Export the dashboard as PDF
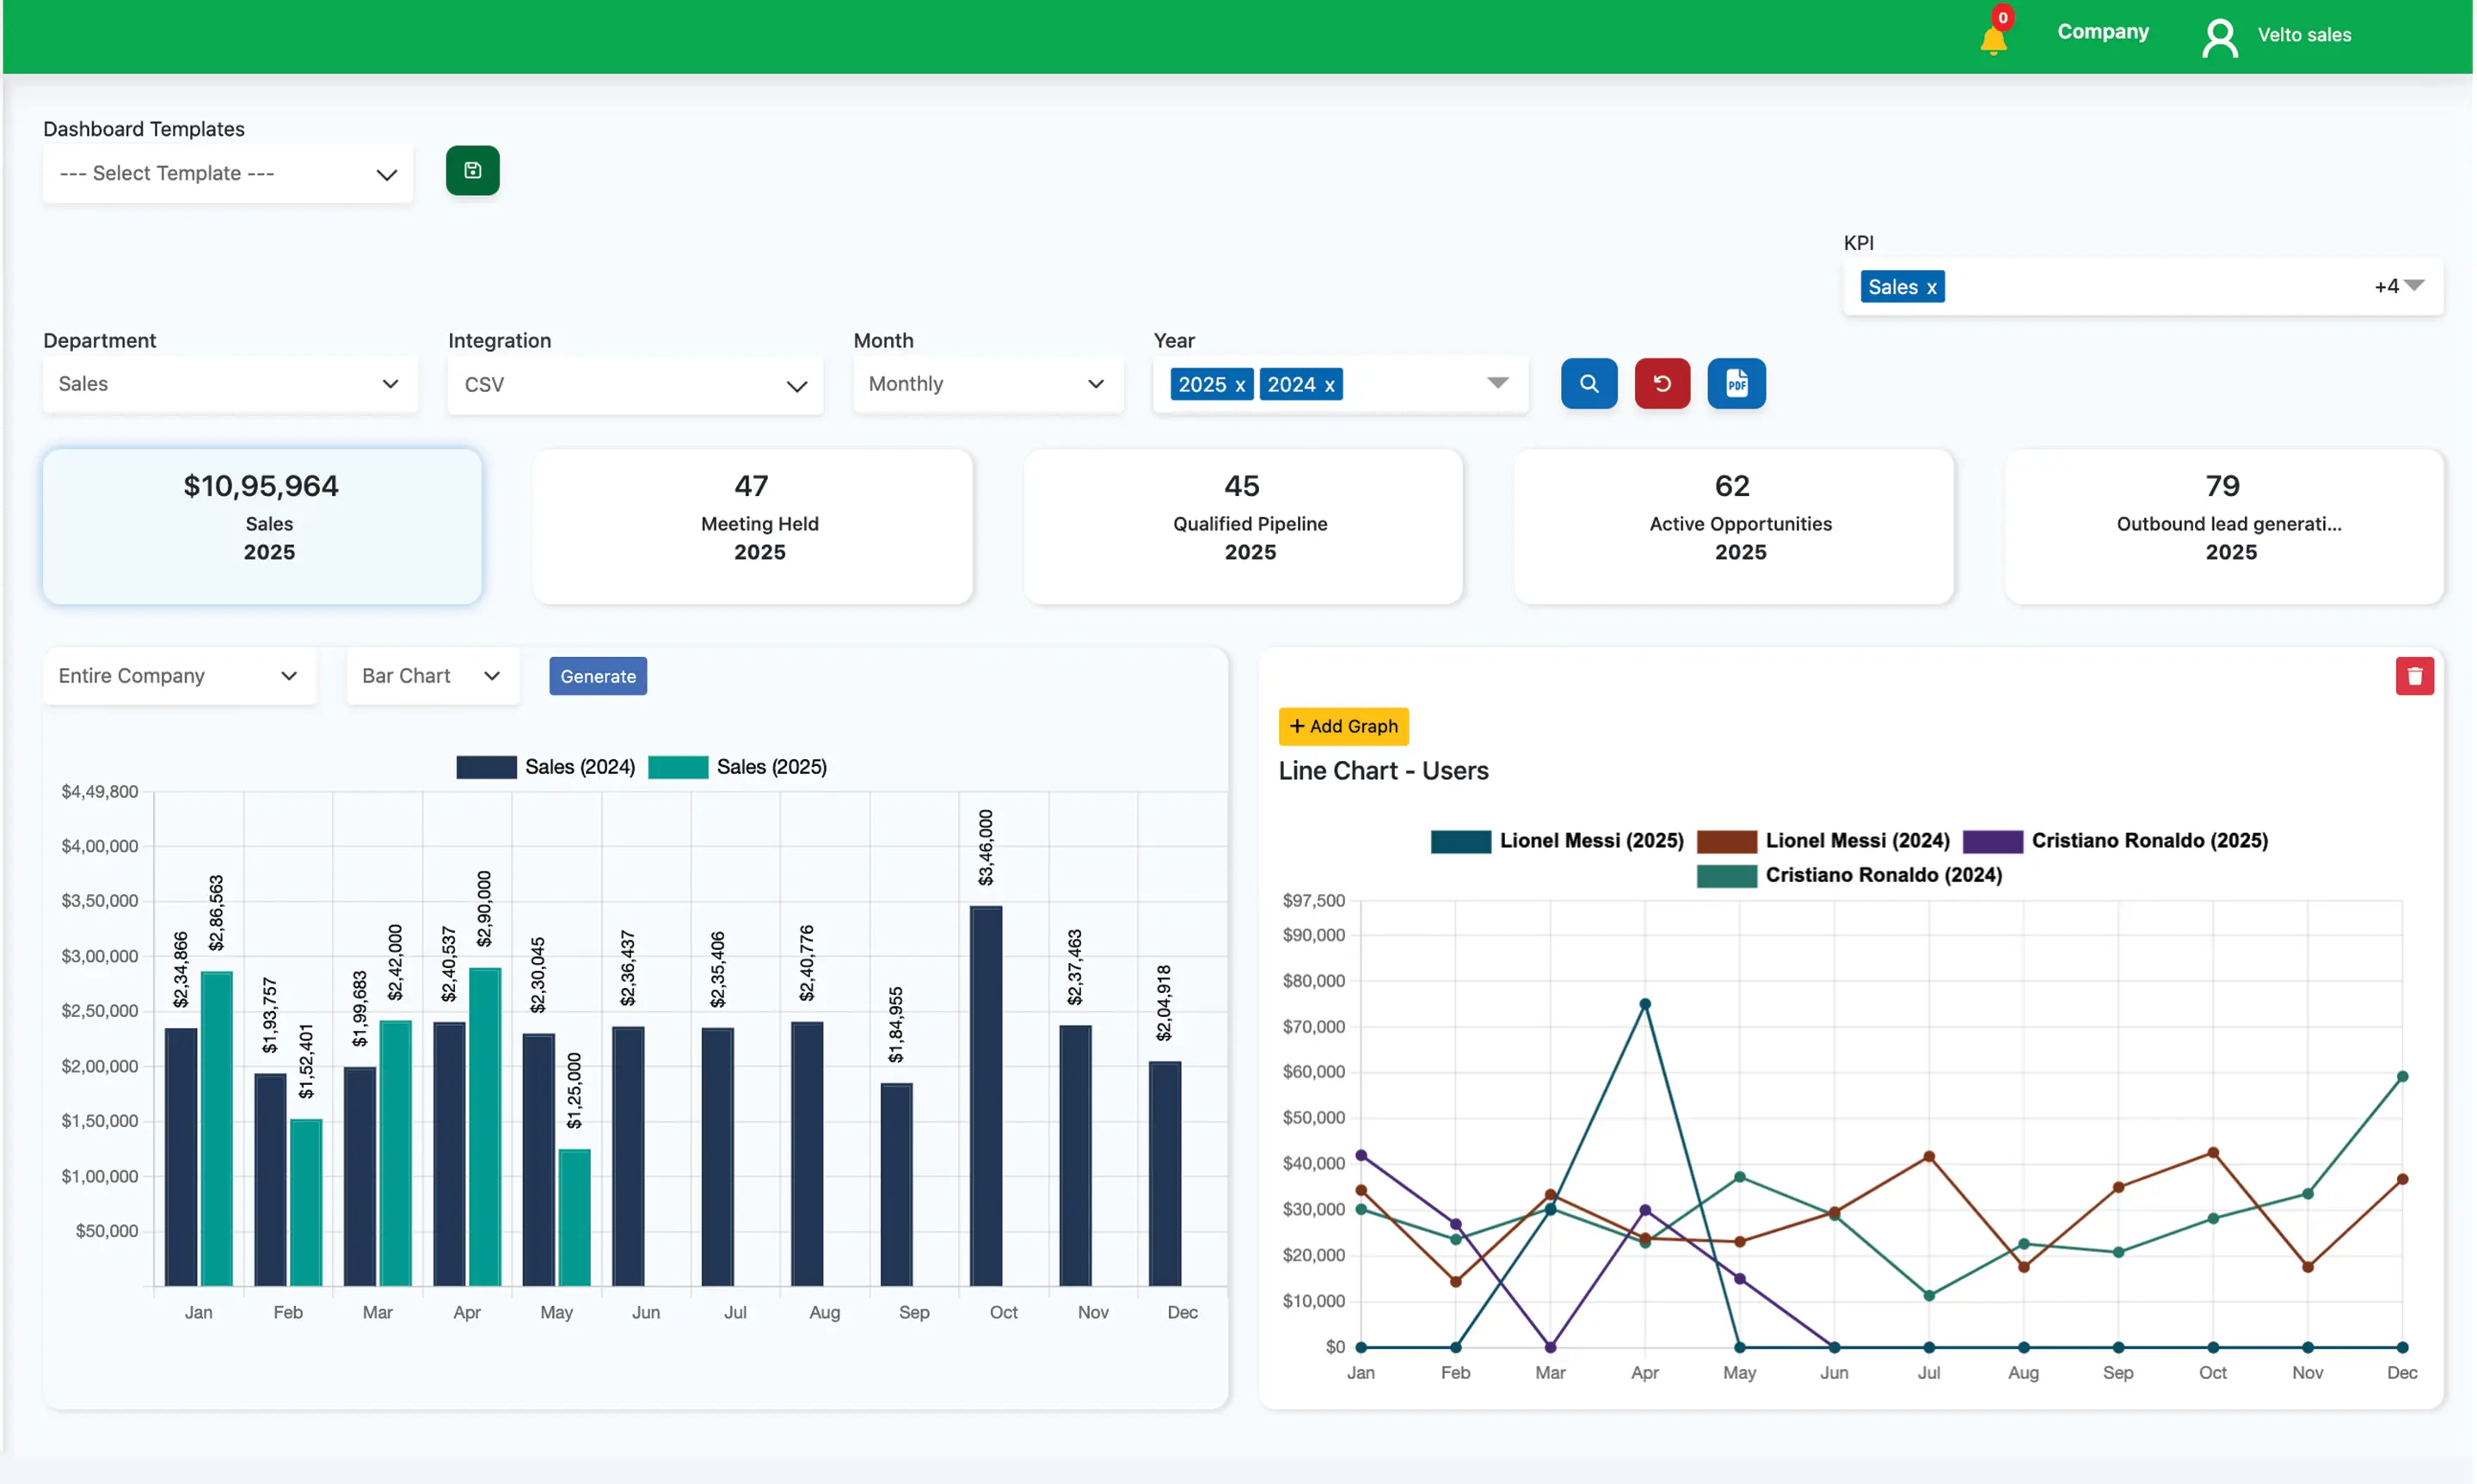 click(1736, 383)
